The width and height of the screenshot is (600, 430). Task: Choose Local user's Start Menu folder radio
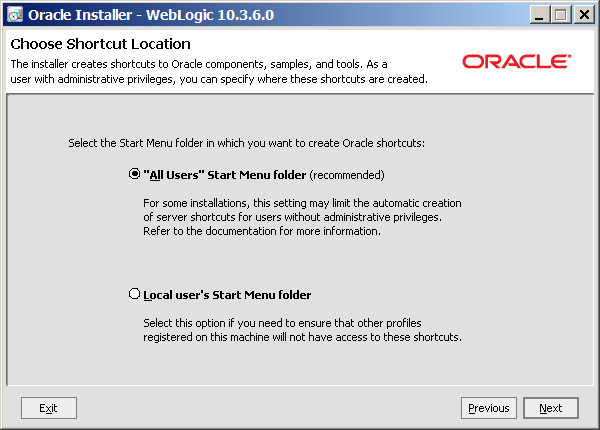pos(134,294)
